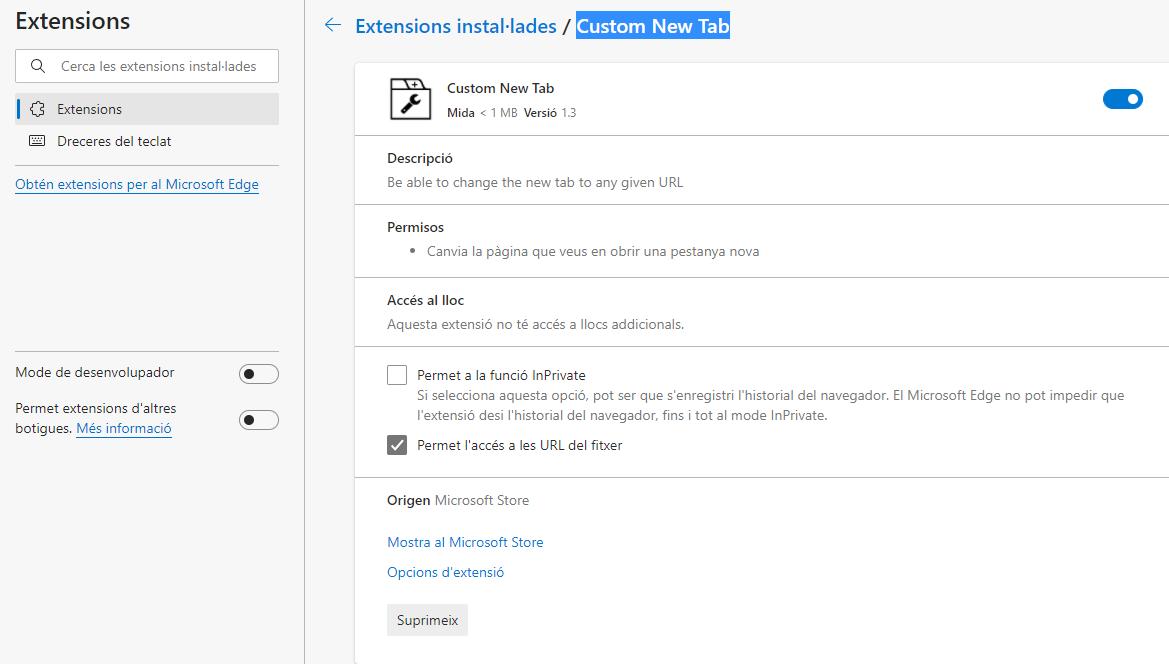Click the Mida < 1 MB text
Screen dimensions: 1169x664
coord(482,113)
